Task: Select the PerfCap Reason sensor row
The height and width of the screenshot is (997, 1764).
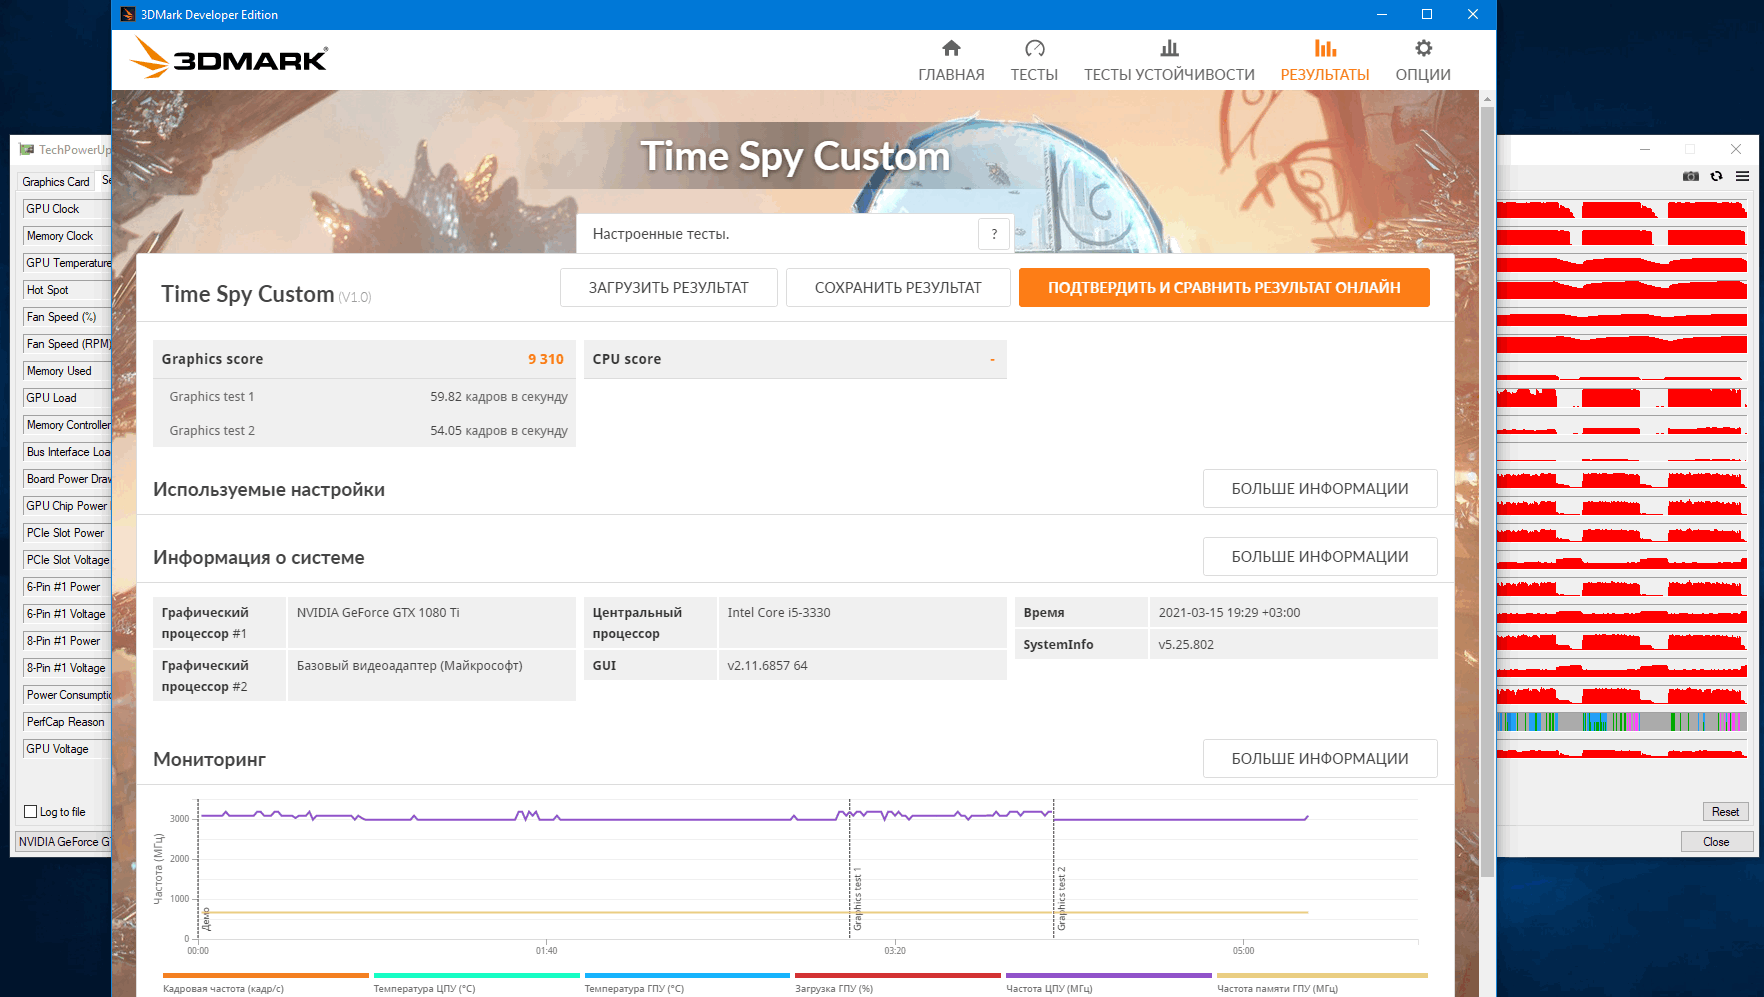Action: point(66,722)
